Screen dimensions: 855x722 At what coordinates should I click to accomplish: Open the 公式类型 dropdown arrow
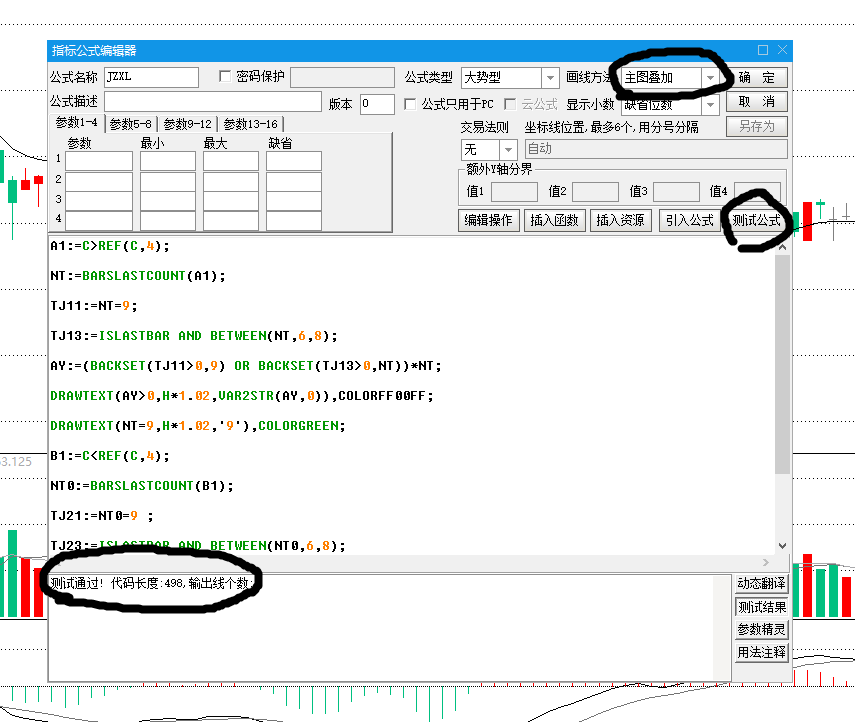coord(550,78)
